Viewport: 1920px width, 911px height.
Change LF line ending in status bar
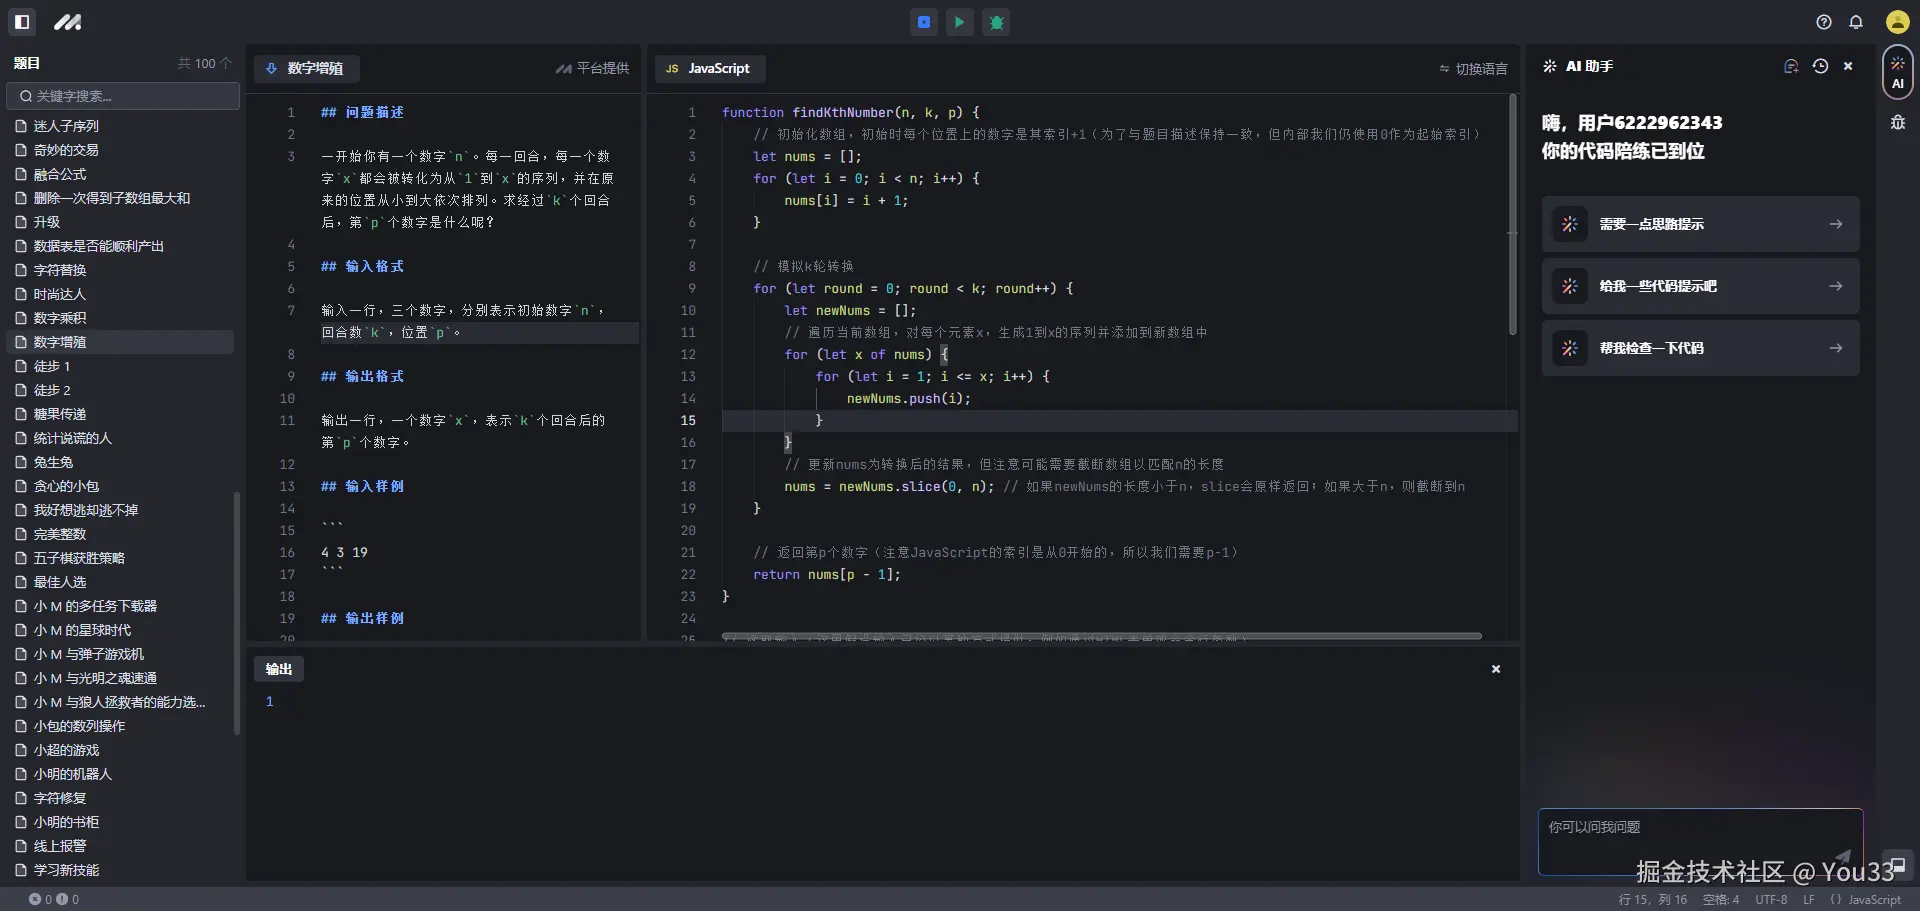click(1808, 900)
